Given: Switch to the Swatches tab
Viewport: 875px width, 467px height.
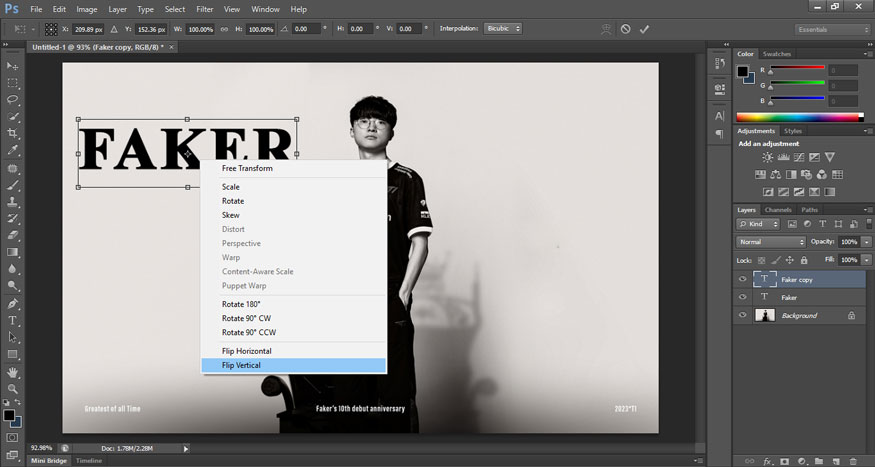Looking at the screenshot, I should coord(777,54).
